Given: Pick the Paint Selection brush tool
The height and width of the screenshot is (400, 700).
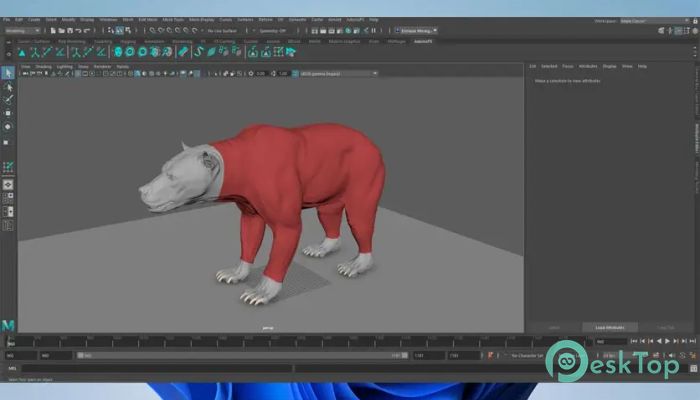Looking at the screenshot, I should [8, 100].
